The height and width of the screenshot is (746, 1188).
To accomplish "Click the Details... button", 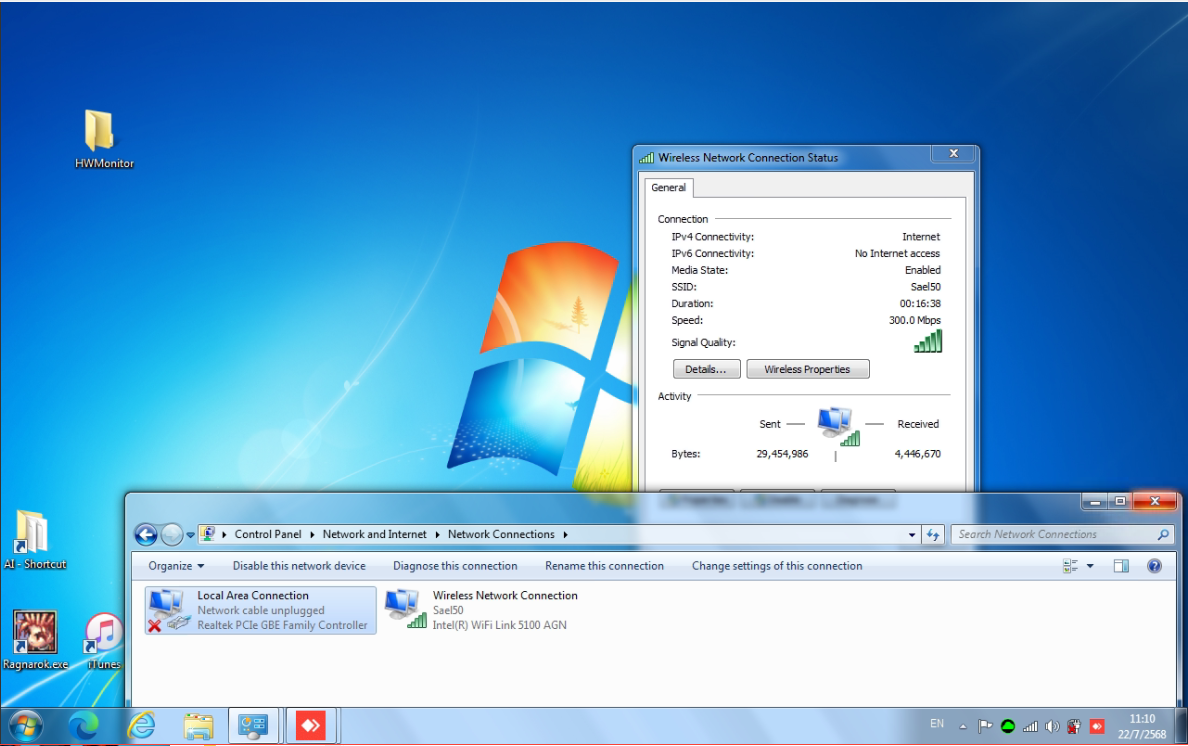I will click(706, 370).
